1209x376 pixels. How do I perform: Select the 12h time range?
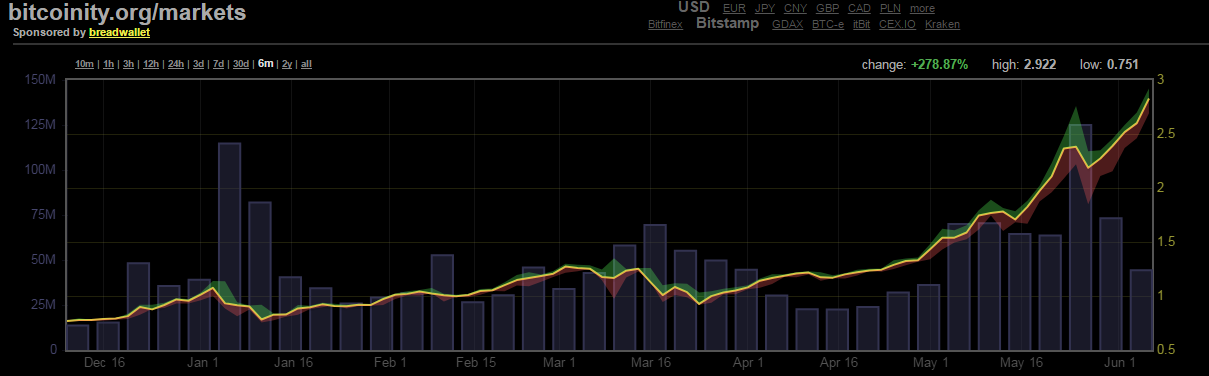[151, 64]
